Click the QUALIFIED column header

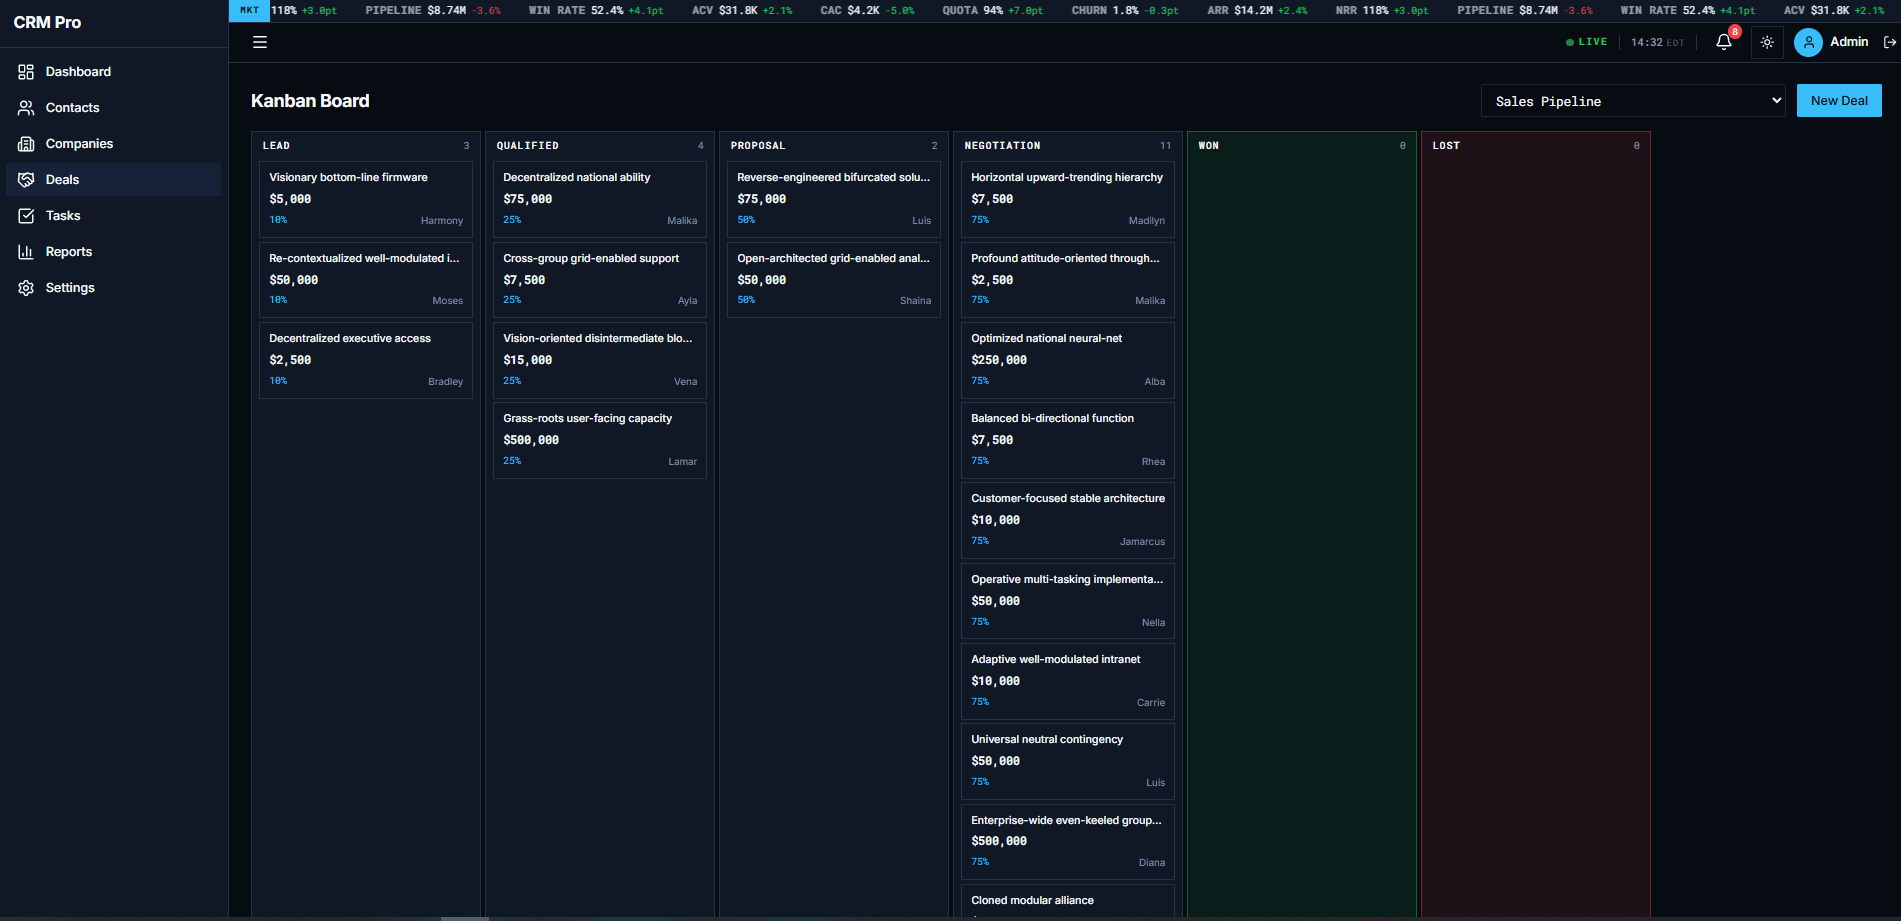click(x=600, y=146)
